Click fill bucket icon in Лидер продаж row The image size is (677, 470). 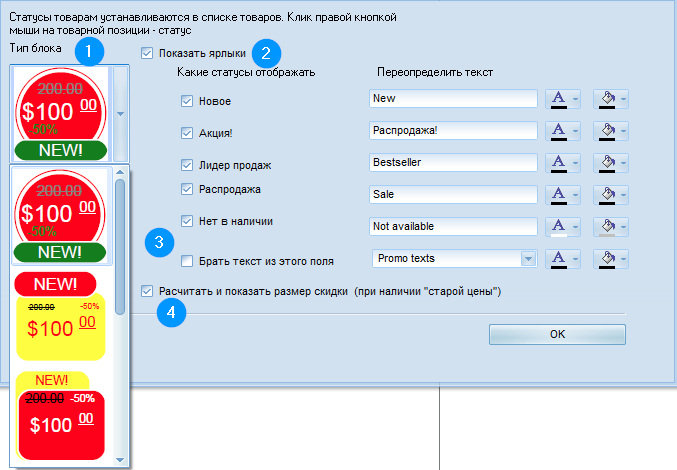point(607,163)
